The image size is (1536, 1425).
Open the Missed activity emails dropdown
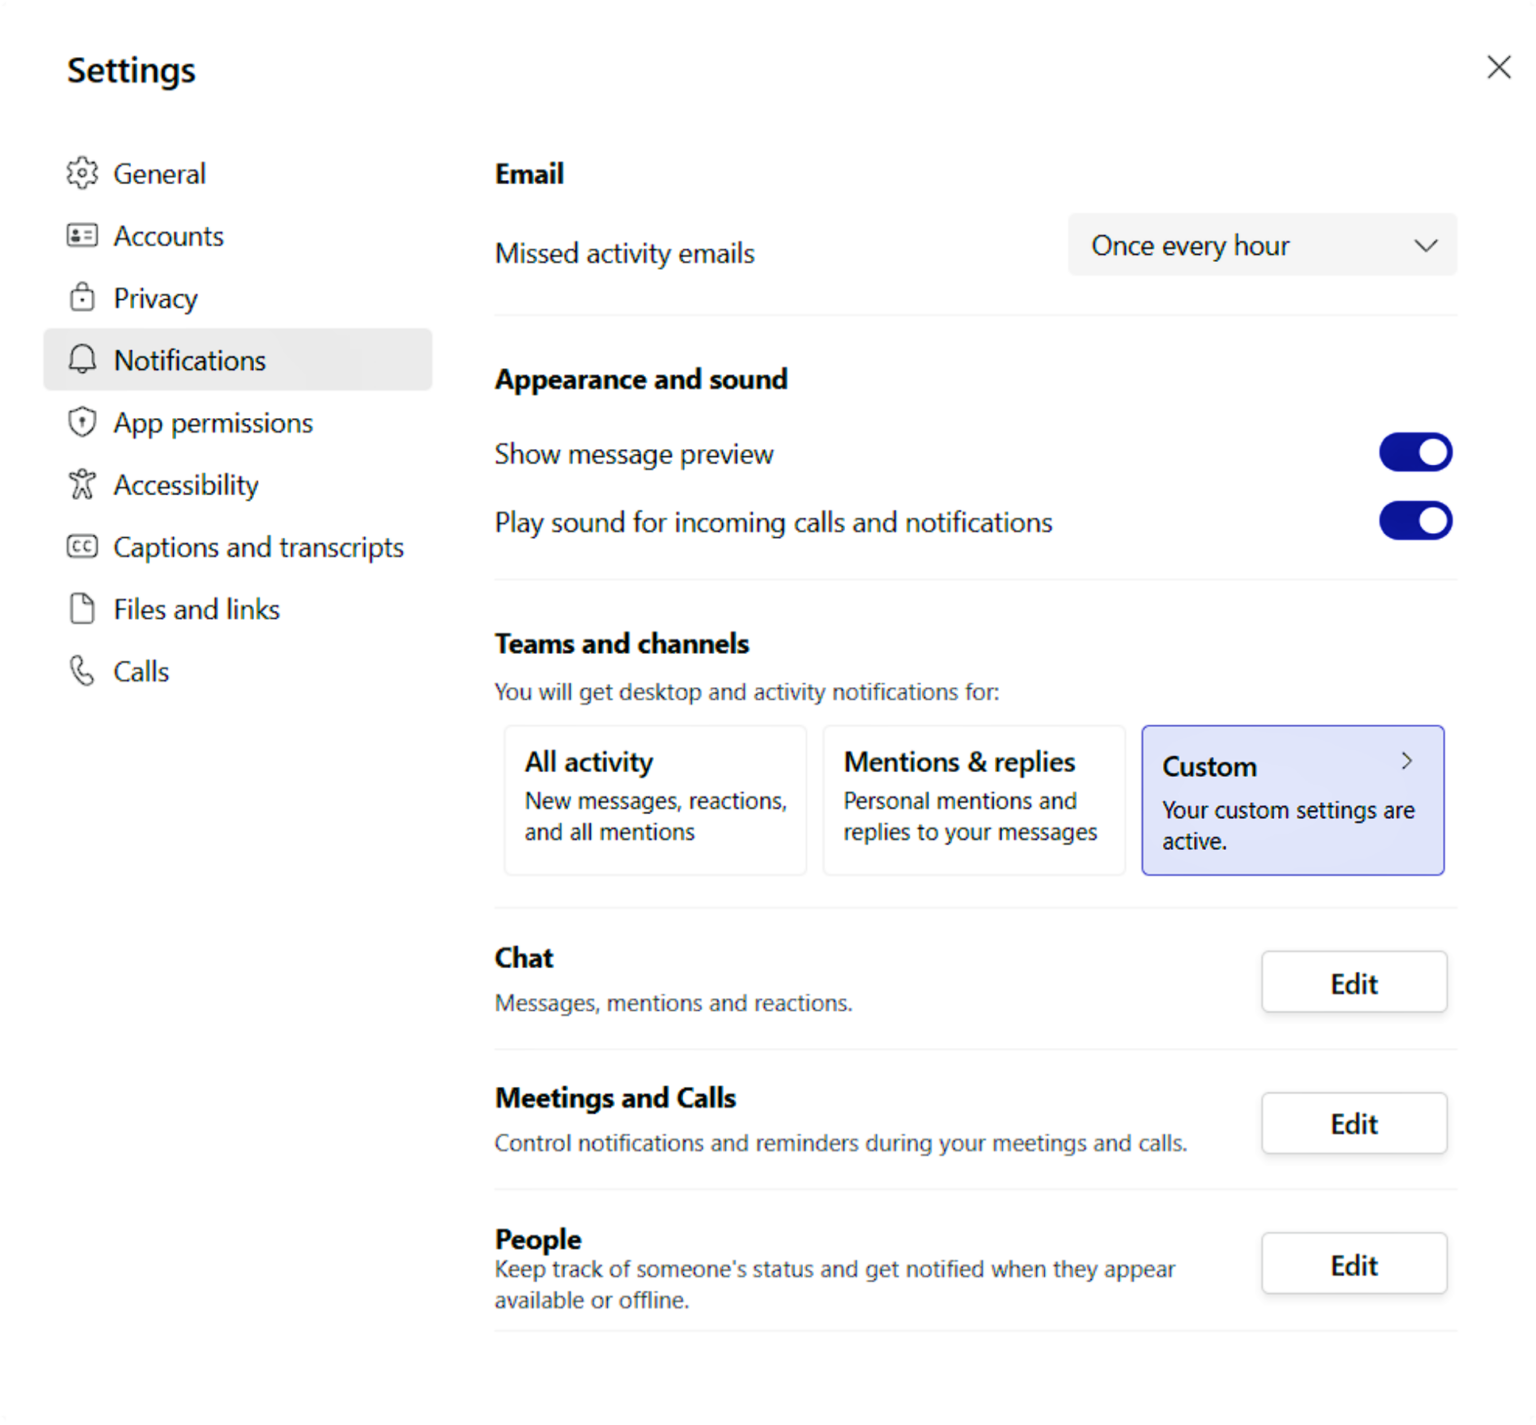pos(1262,245)
